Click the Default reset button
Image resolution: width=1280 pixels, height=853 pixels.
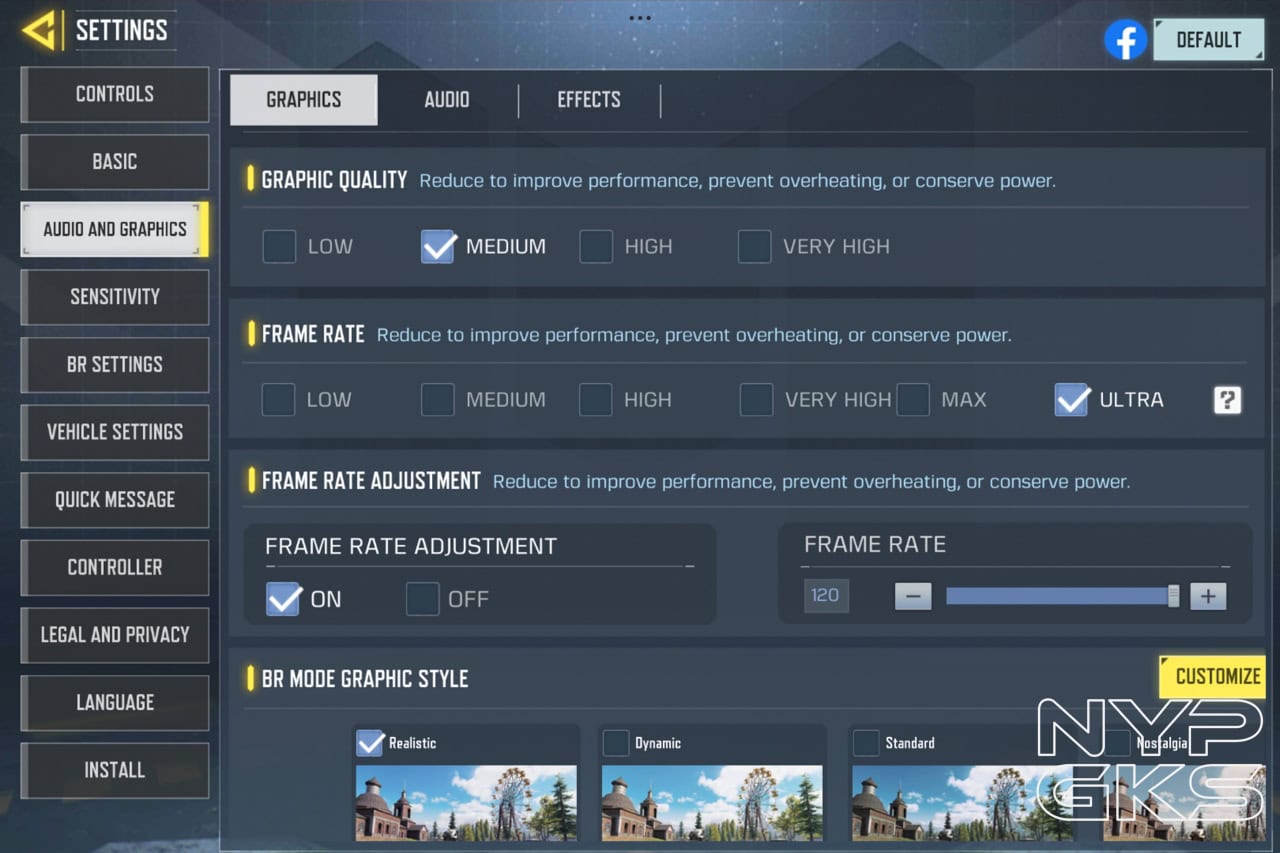click(1208, 40)
